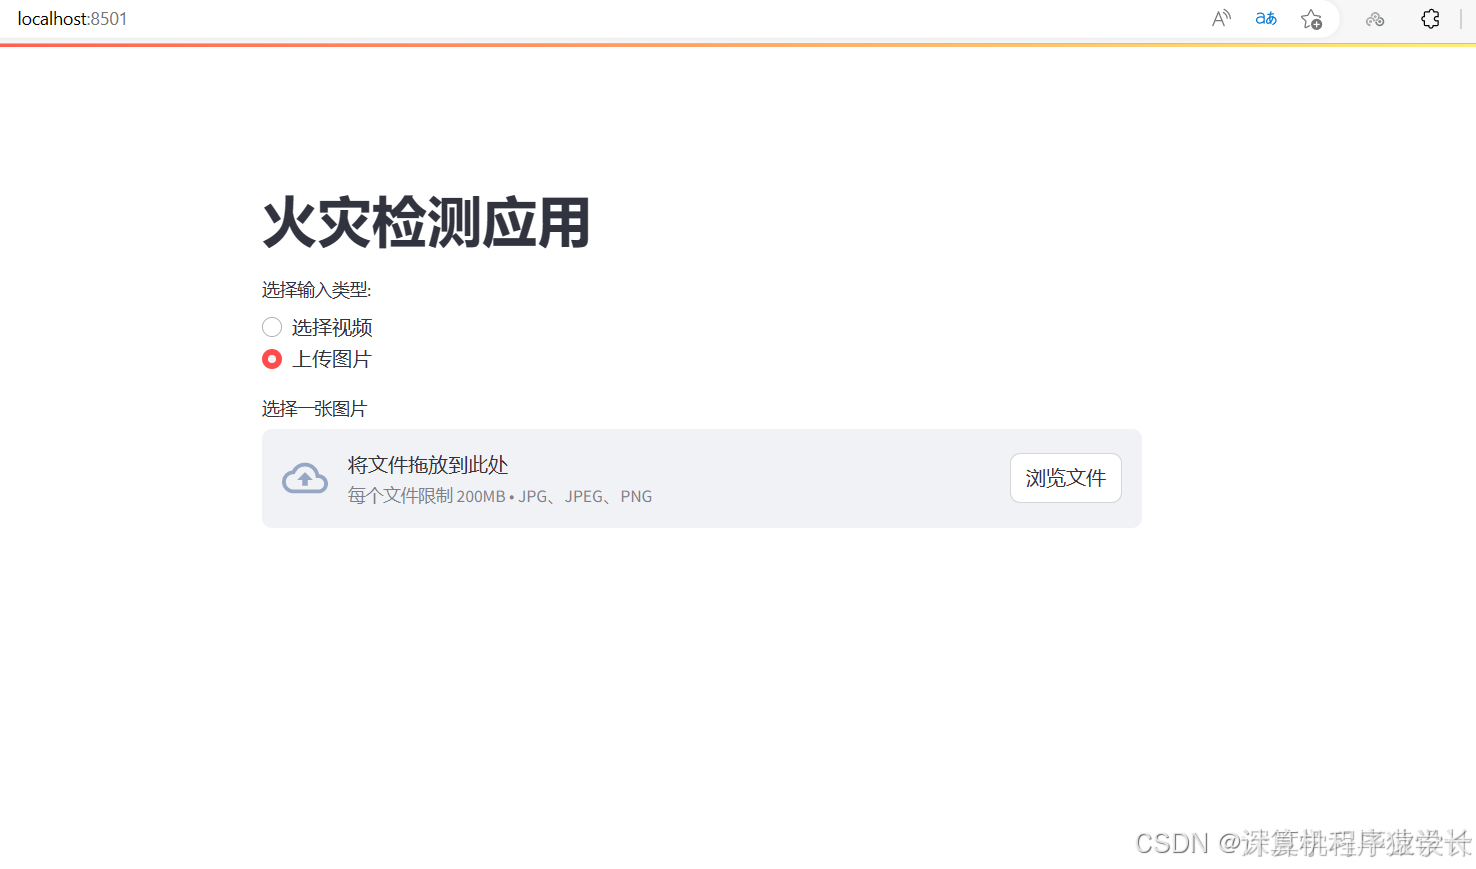Click the cloud upload icon in the file uploader

click(304, 478)
